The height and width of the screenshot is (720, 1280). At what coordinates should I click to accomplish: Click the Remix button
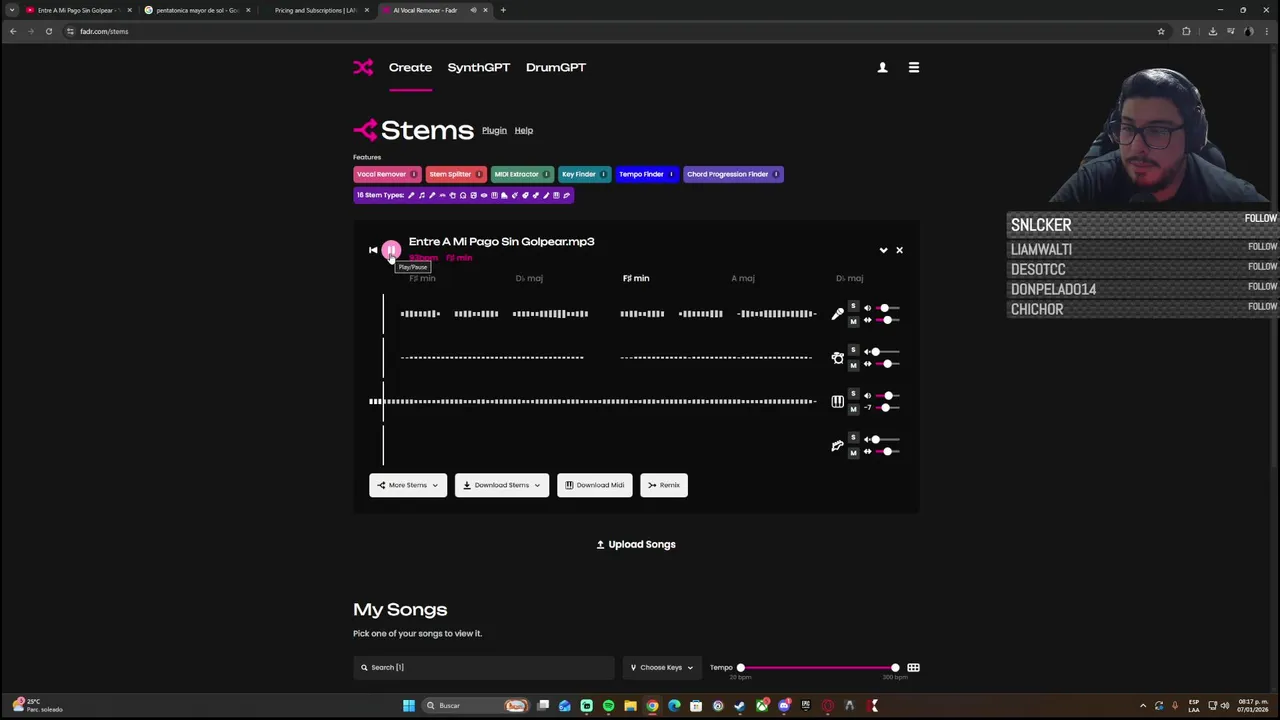pyautogui.click(x=664, y=485)
